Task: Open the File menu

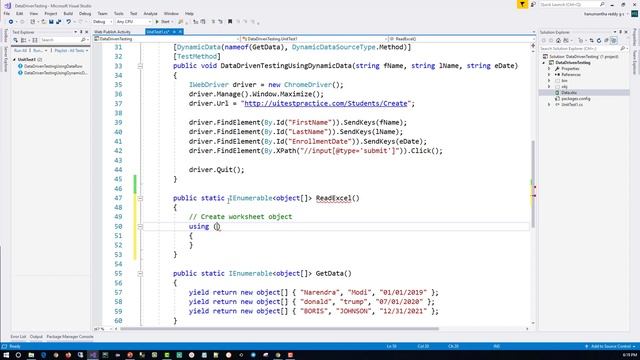Action: [7, 13]
